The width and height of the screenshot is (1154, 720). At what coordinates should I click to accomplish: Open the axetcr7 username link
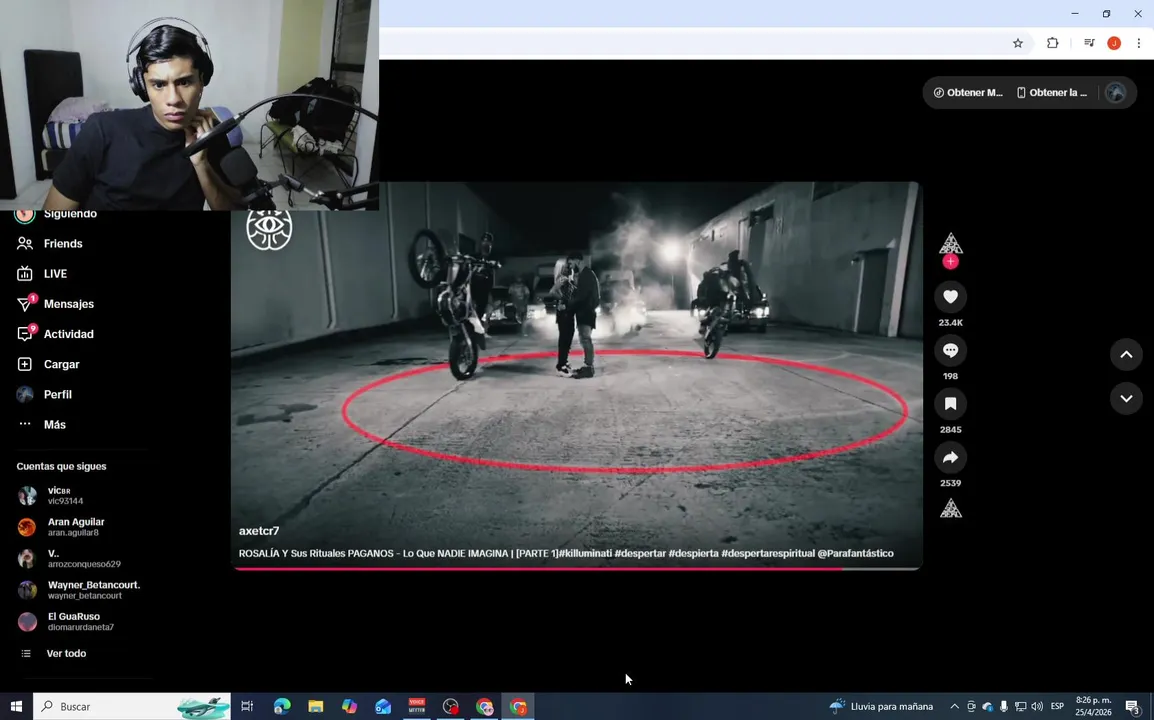(258, 531)
